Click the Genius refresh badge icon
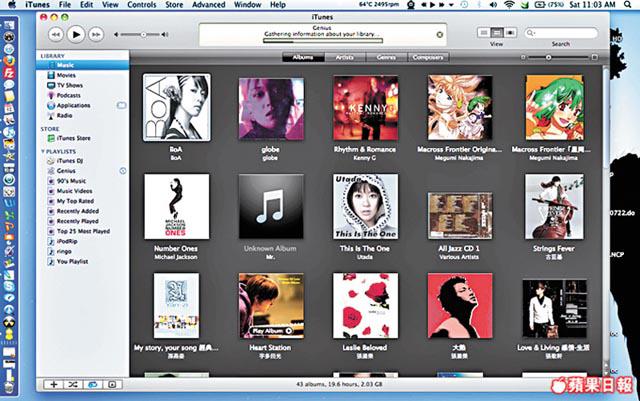This screenshot has width=640, height=401. (x=122, y=171)
